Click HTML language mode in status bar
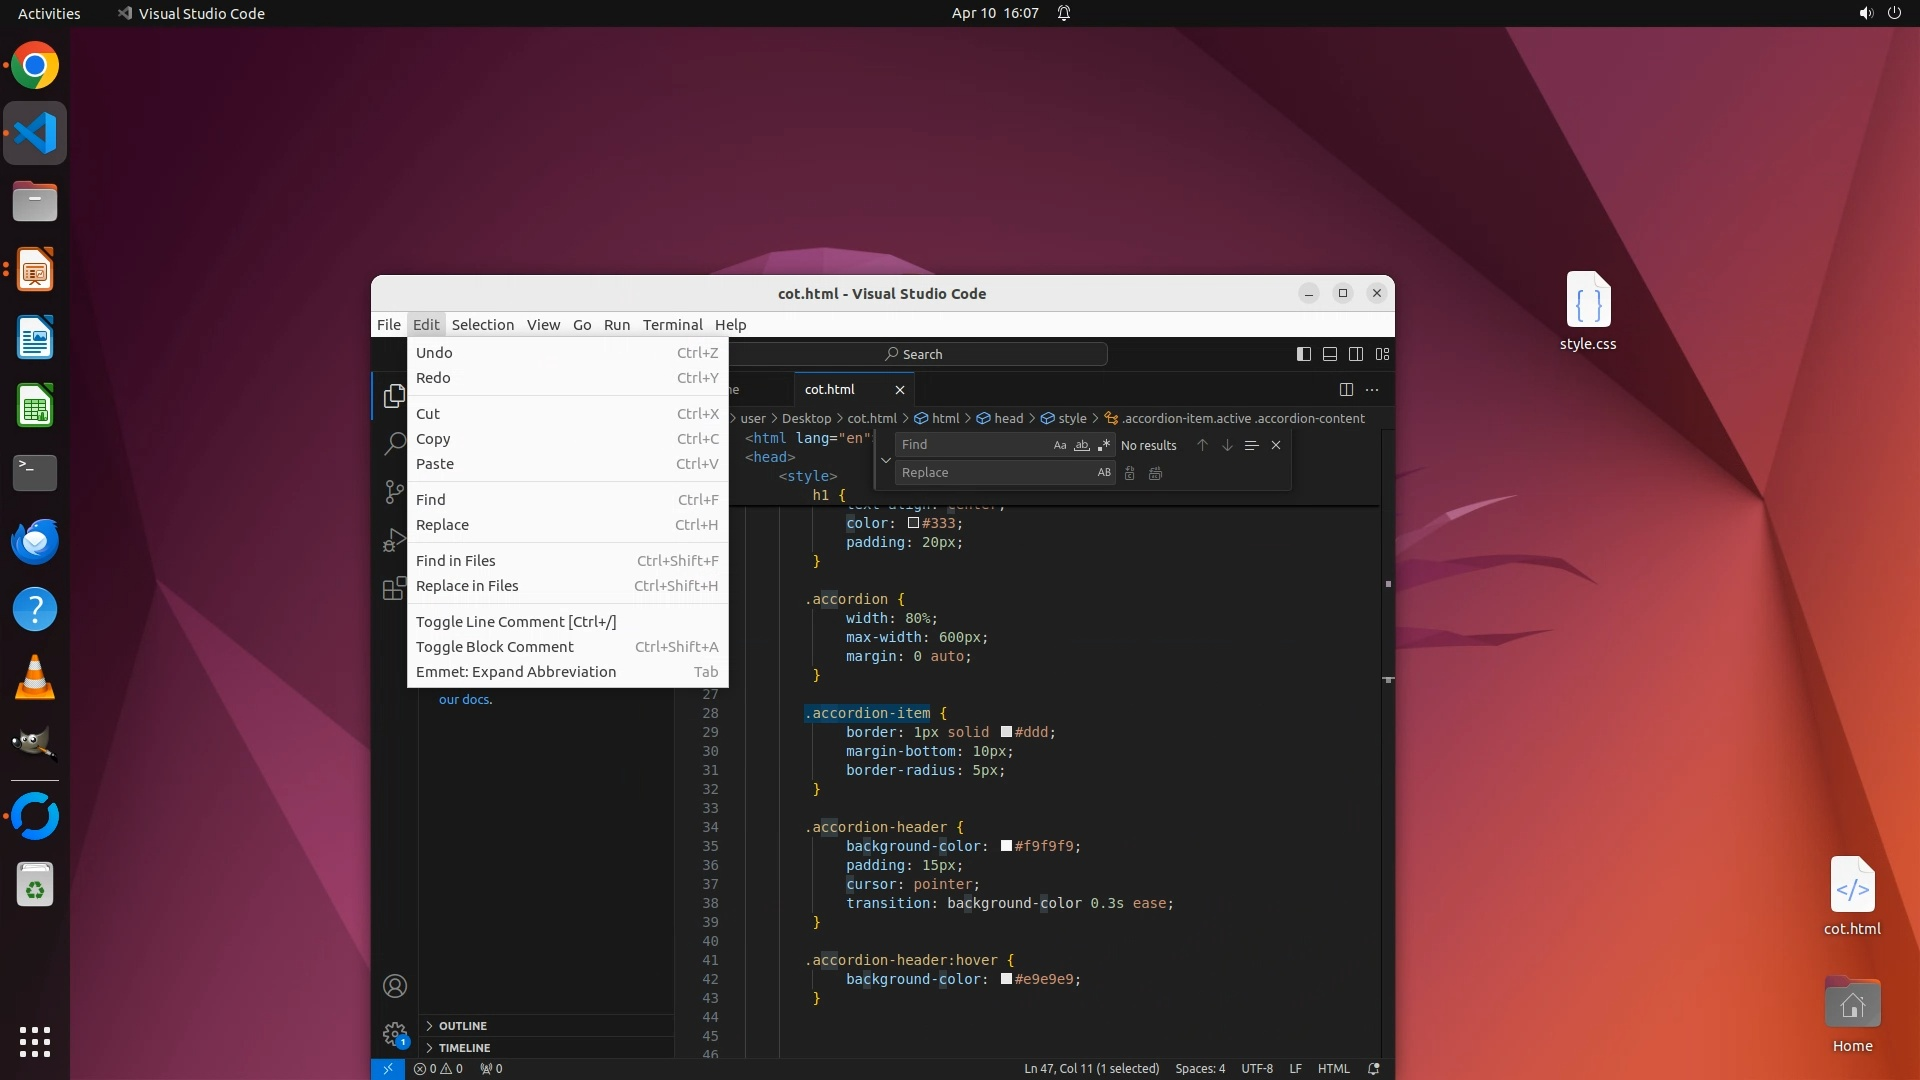This screenshot has height=1080, width=1920. click(x=1333, y=1069)
